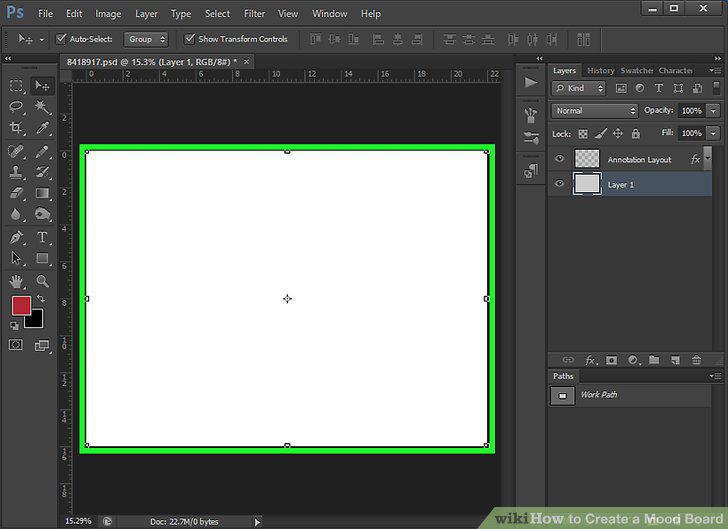
Task: Toggle lock transparent pixels
Action: pos(583,134)
